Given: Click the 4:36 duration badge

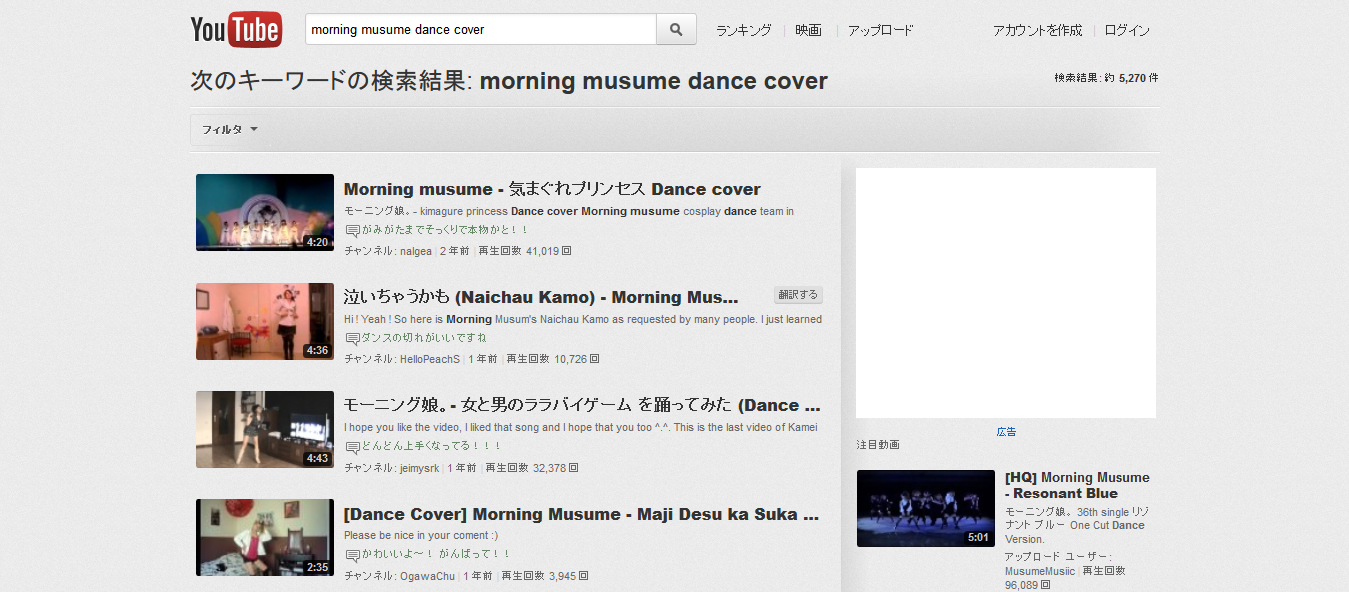Looking at the screenshot, I should pyautogui.click(x=318, y=351).
